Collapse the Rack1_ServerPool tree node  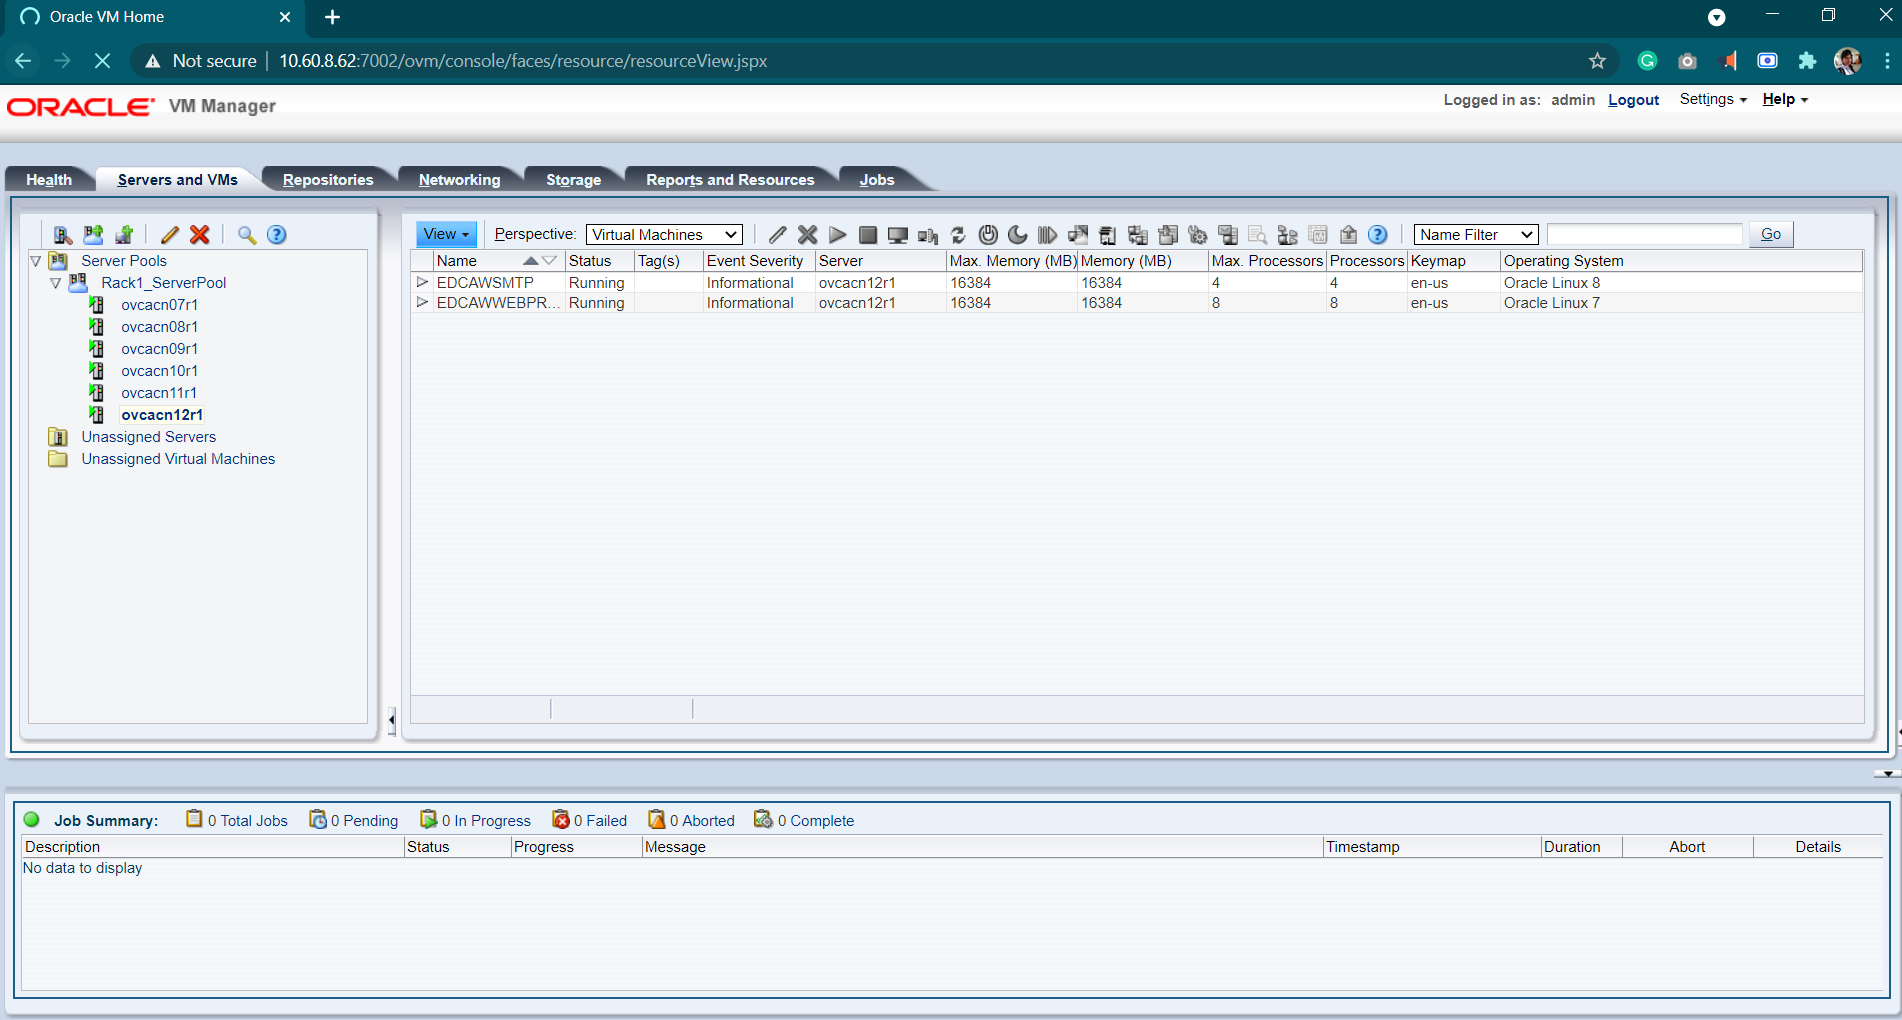(56, 283)
